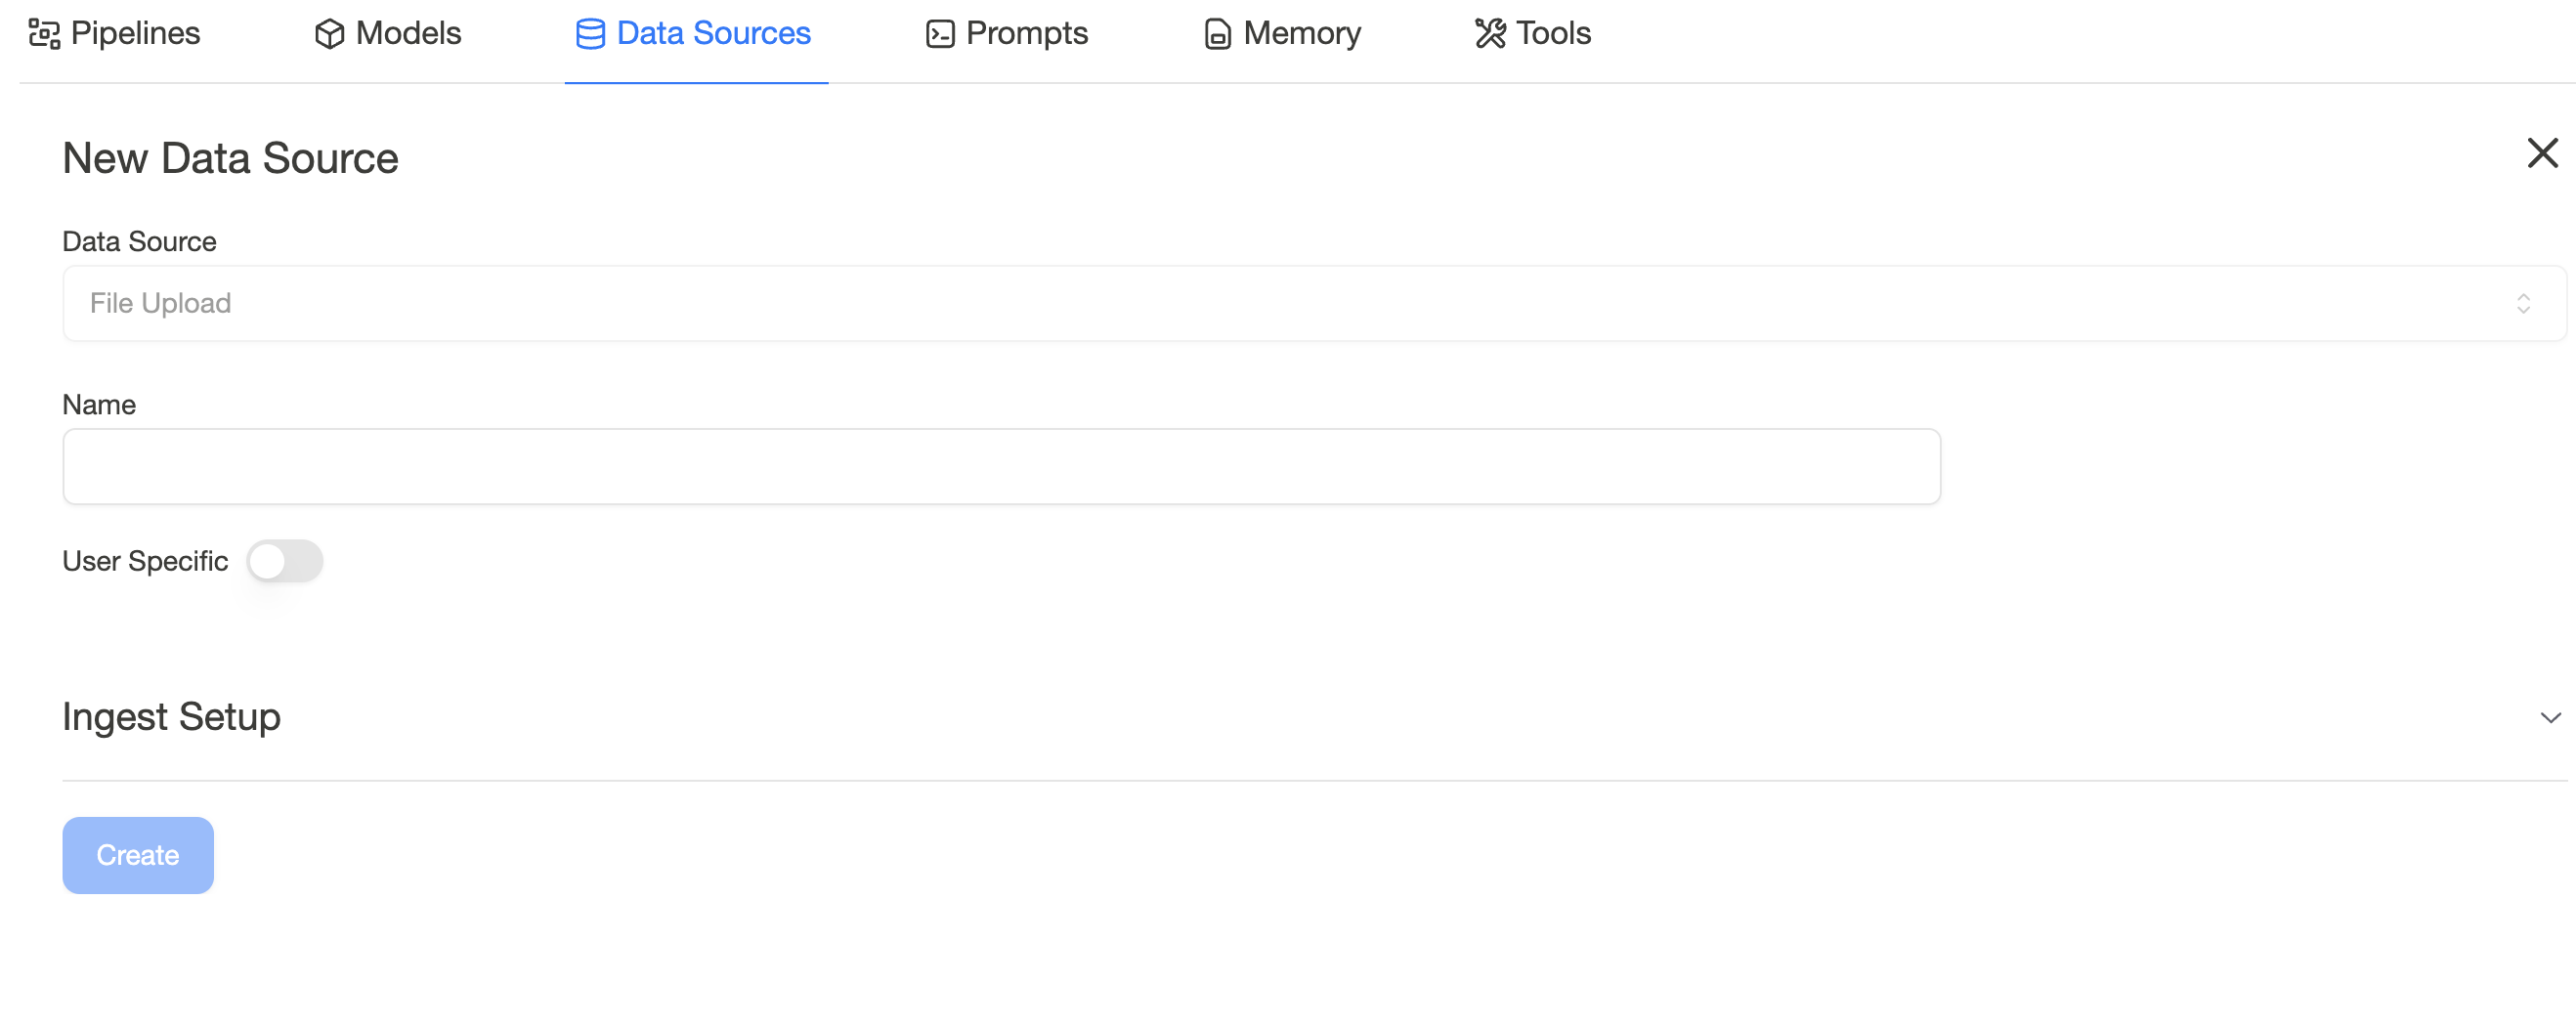Click the Prompts terminal icon
2576x1028 pixels.
[x=940, y=34]
